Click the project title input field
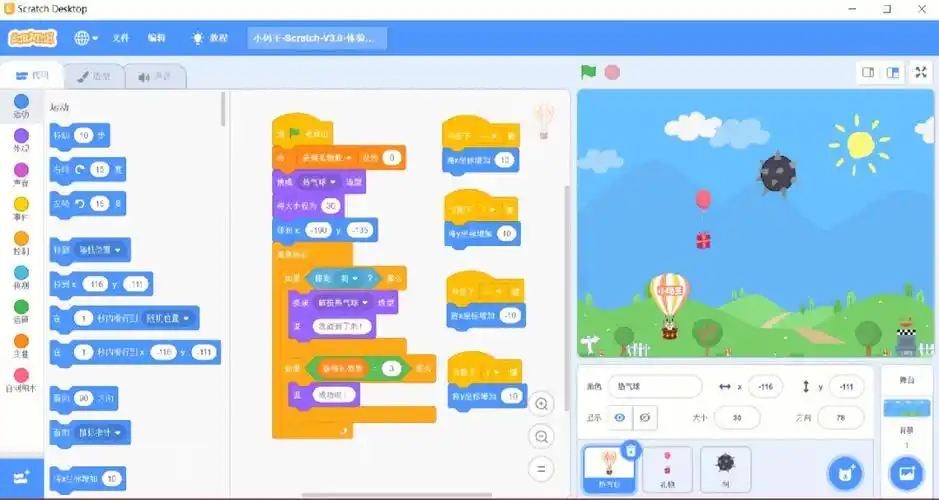The height and width of the screenshot is (500, 939). 317,38
